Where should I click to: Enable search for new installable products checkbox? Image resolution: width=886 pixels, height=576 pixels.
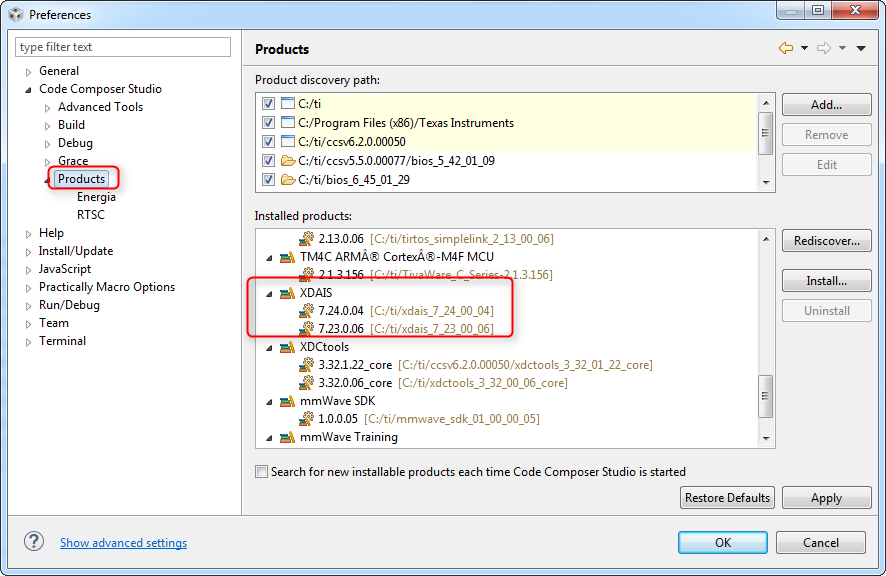coord(261,471)
